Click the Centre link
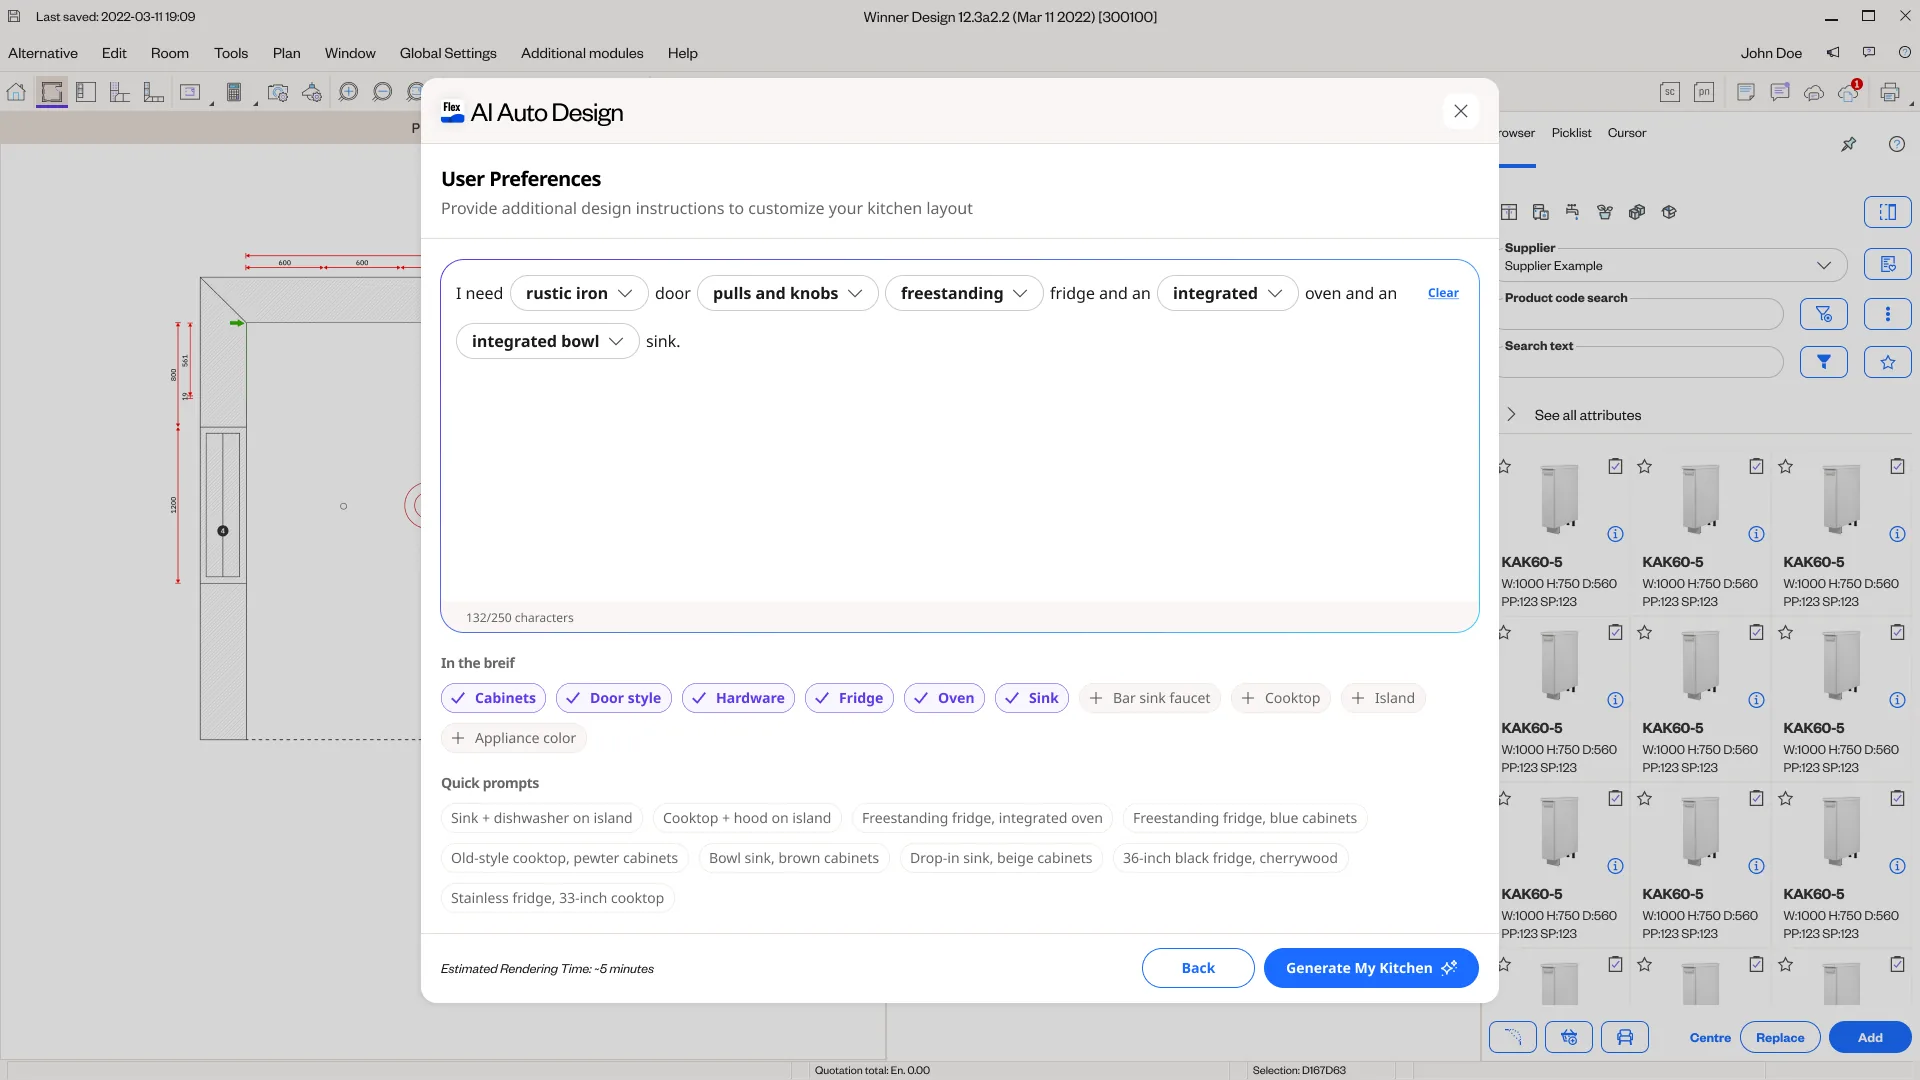This screenshot has height=1080, width=1920. (1710, 1037)
